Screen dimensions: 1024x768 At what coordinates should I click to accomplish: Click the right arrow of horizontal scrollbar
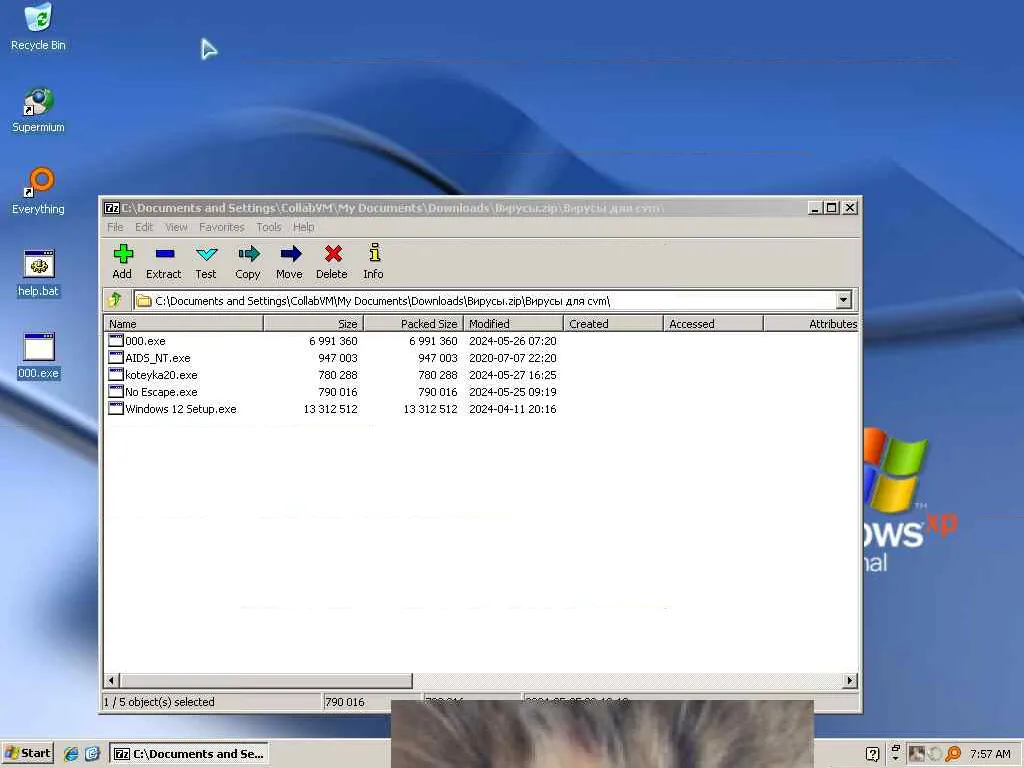pyautogui.click(x=850, y=680)
